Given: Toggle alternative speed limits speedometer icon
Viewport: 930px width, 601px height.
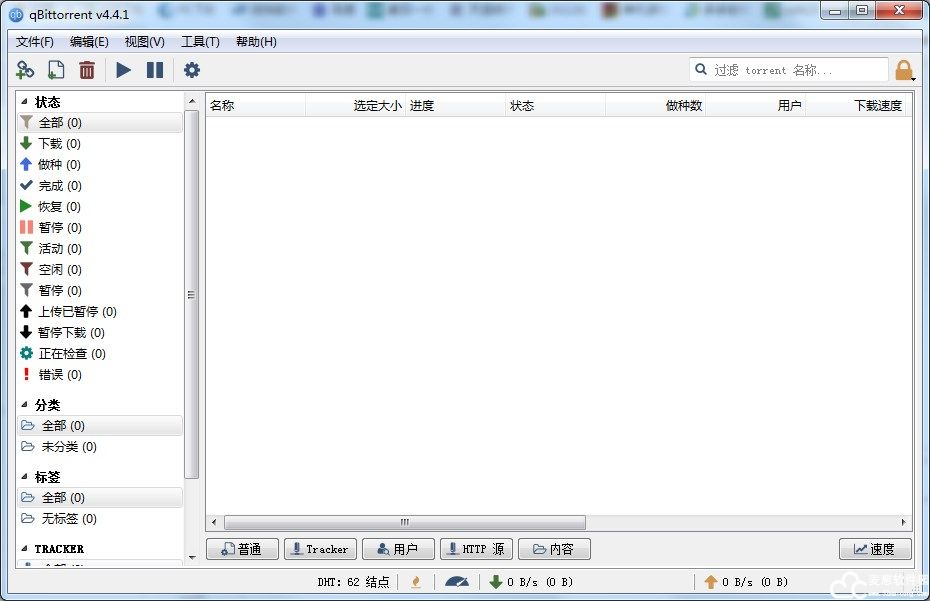Looking at the screenshot, I should point(457,582).
